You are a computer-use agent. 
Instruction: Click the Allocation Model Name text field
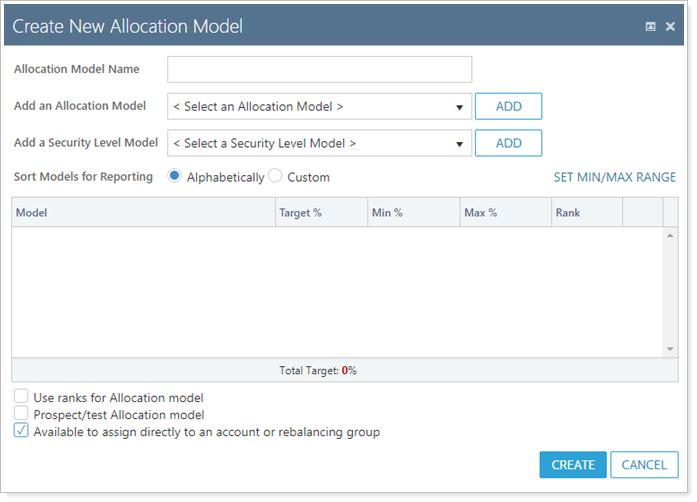pos(319,69)
